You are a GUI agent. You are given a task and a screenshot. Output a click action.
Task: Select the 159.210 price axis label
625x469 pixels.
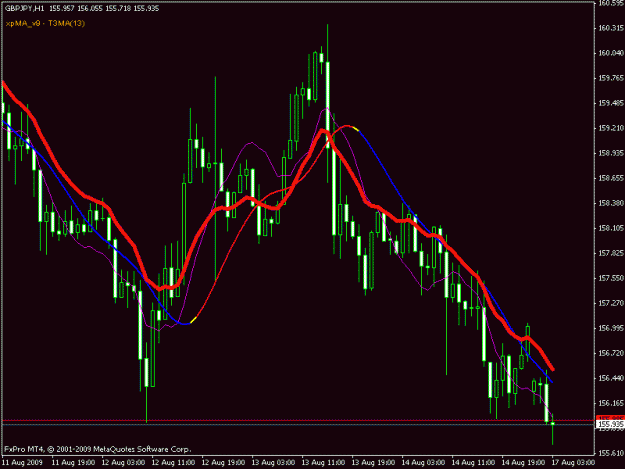click(x=610, y=128)
